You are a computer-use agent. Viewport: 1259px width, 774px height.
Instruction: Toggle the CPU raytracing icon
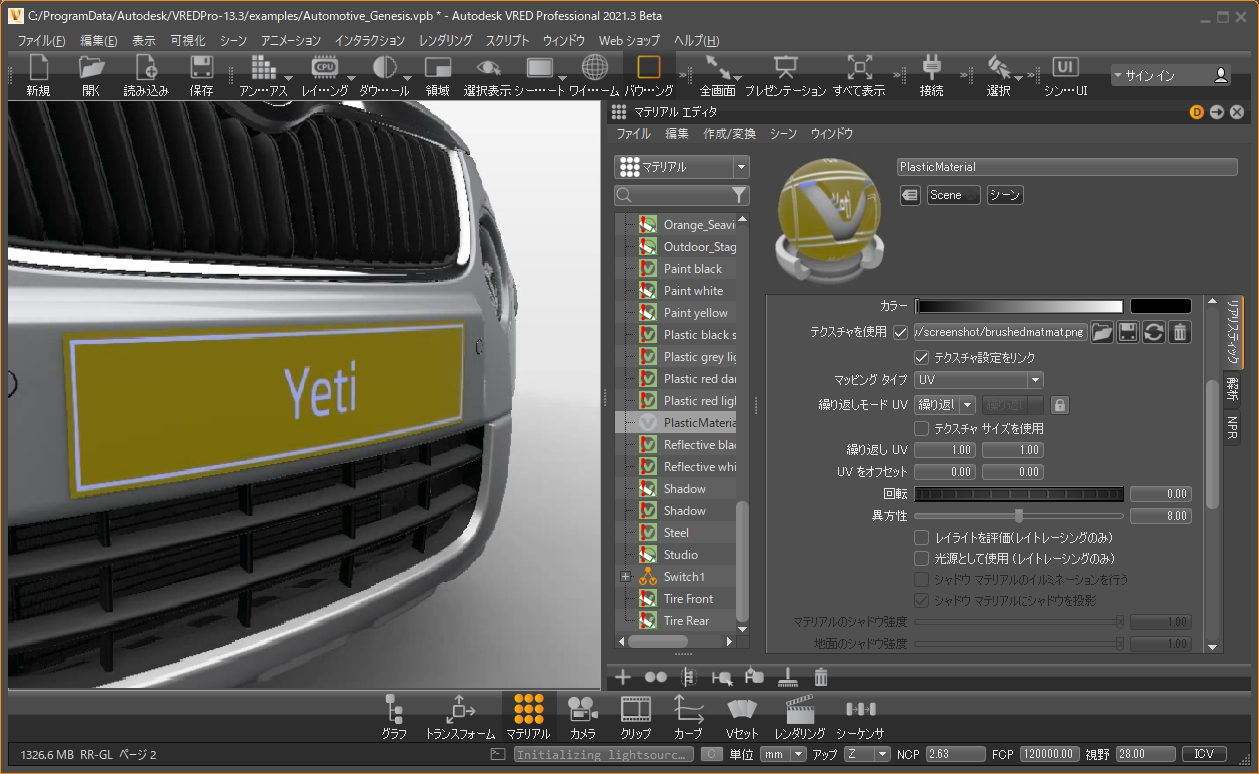324,68
